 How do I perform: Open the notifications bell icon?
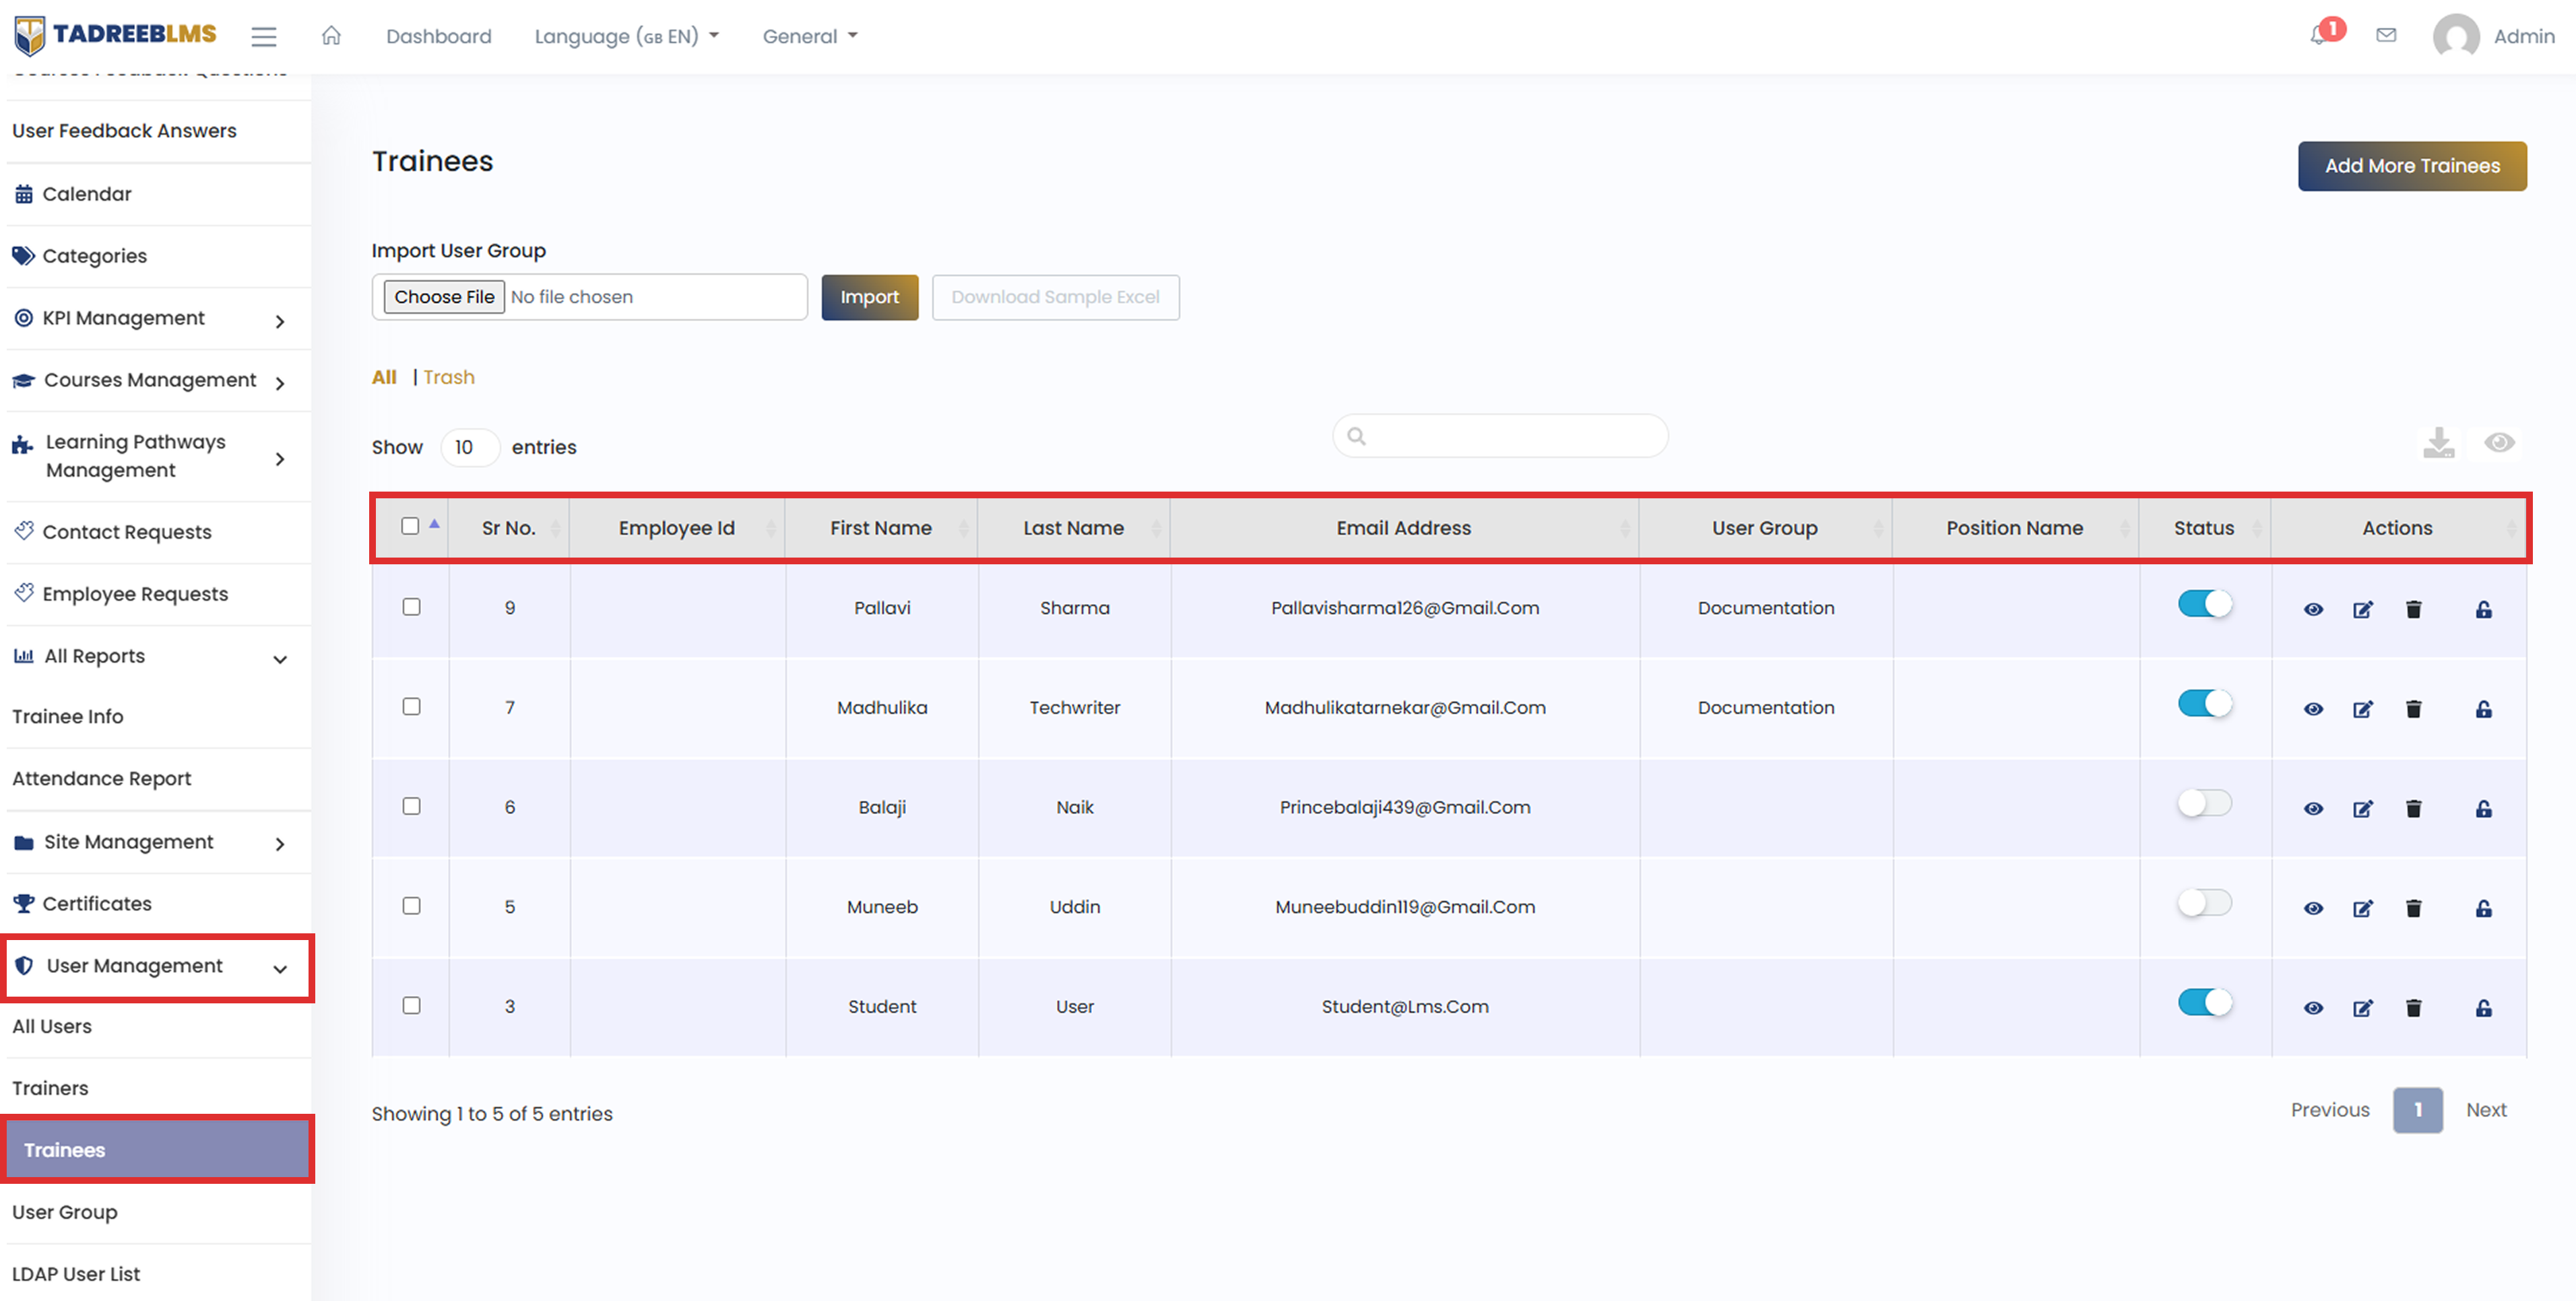(x=2319, y=36)
